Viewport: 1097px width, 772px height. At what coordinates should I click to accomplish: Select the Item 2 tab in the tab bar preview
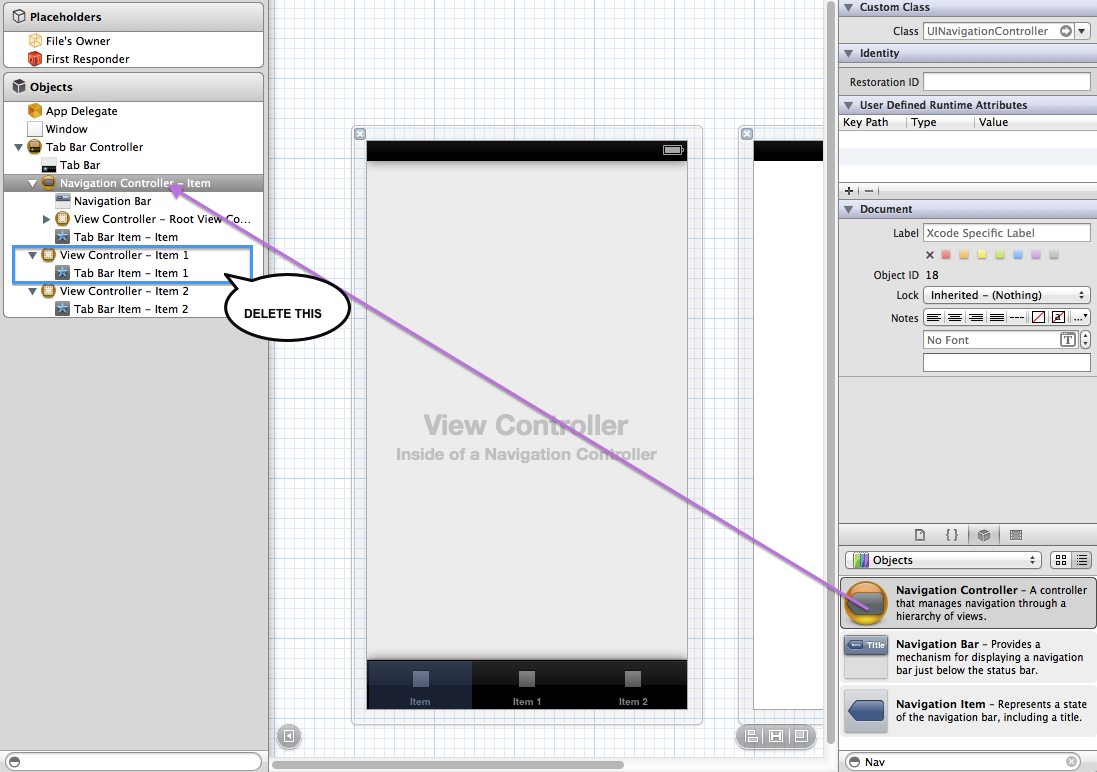[633, 687]
